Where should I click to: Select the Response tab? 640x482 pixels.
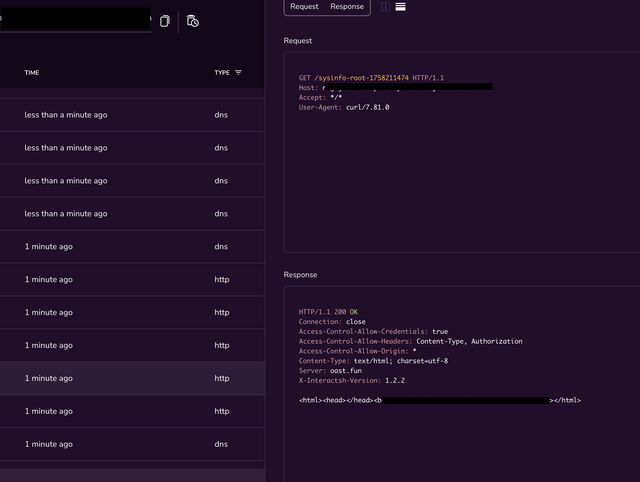tap(347, 7)
